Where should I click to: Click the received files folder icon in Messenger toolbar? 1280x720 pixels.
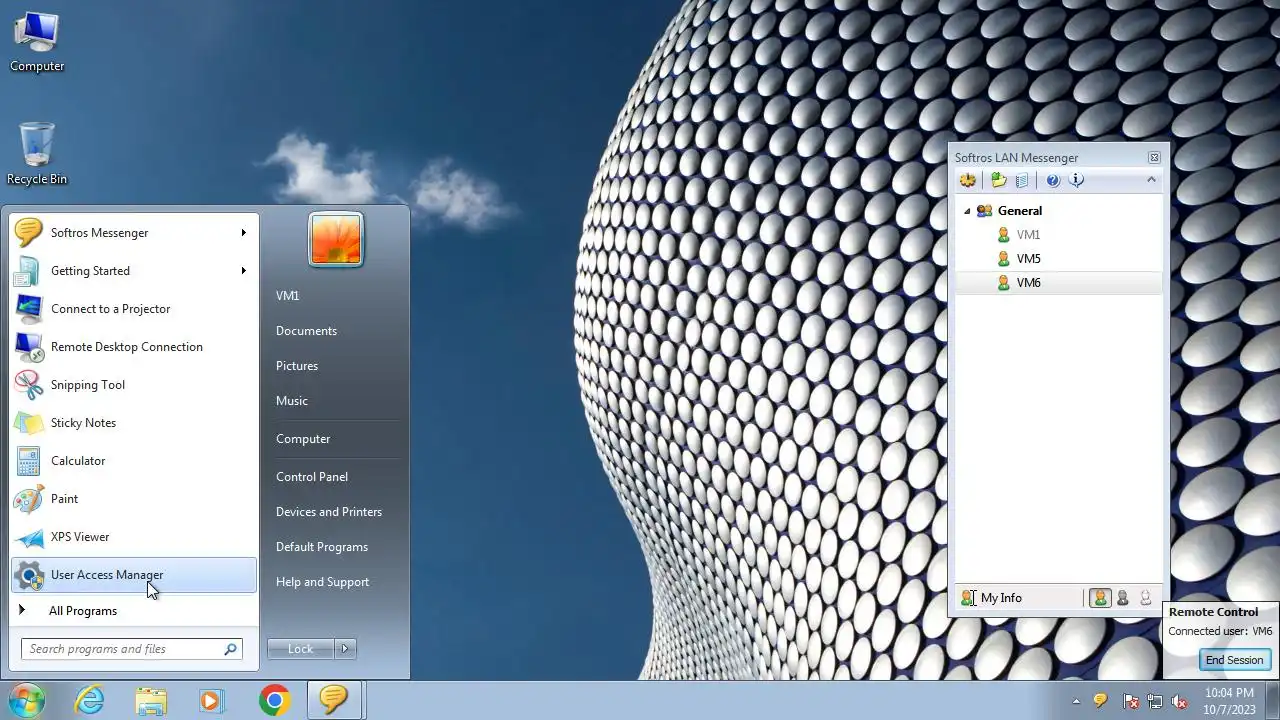coord(998,180)
